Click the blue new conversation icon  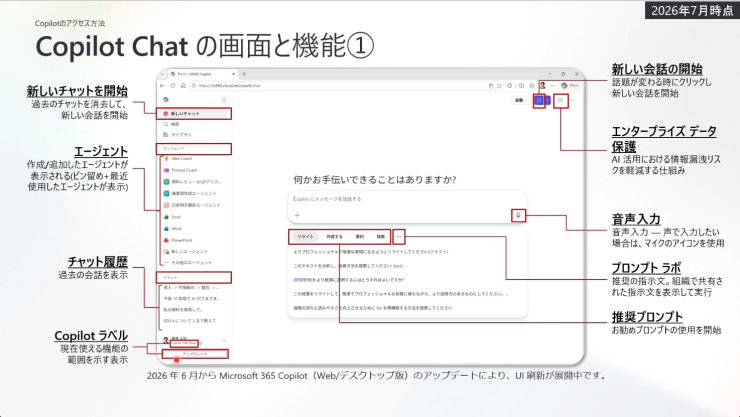(x=539, y=100)
